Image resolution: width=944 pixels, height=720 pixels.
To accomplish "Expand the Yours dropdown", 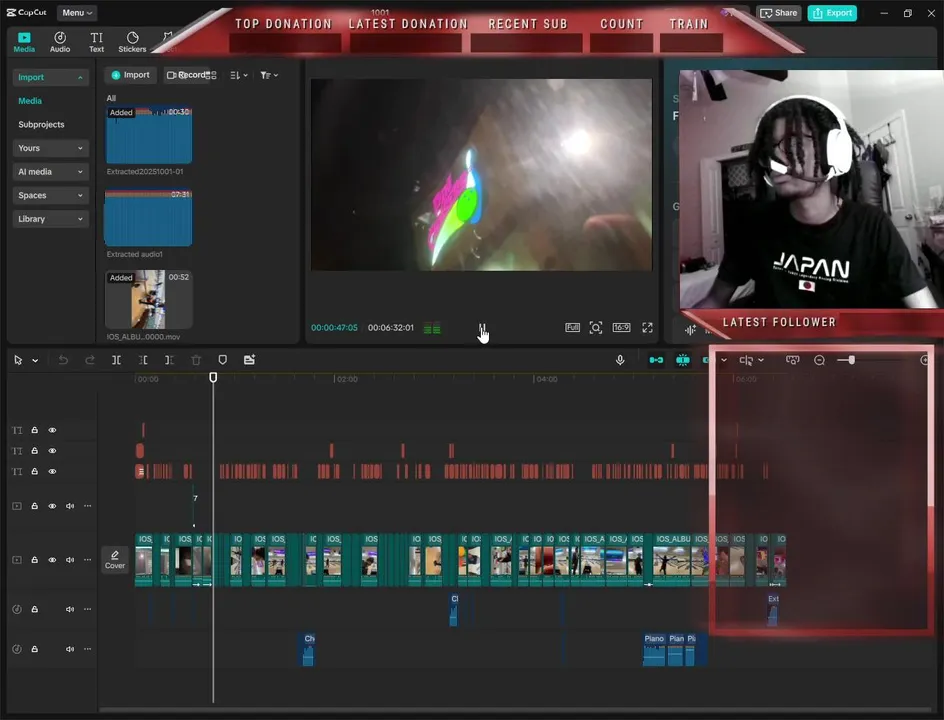I will pyautogui.click(x=51, y=147).
